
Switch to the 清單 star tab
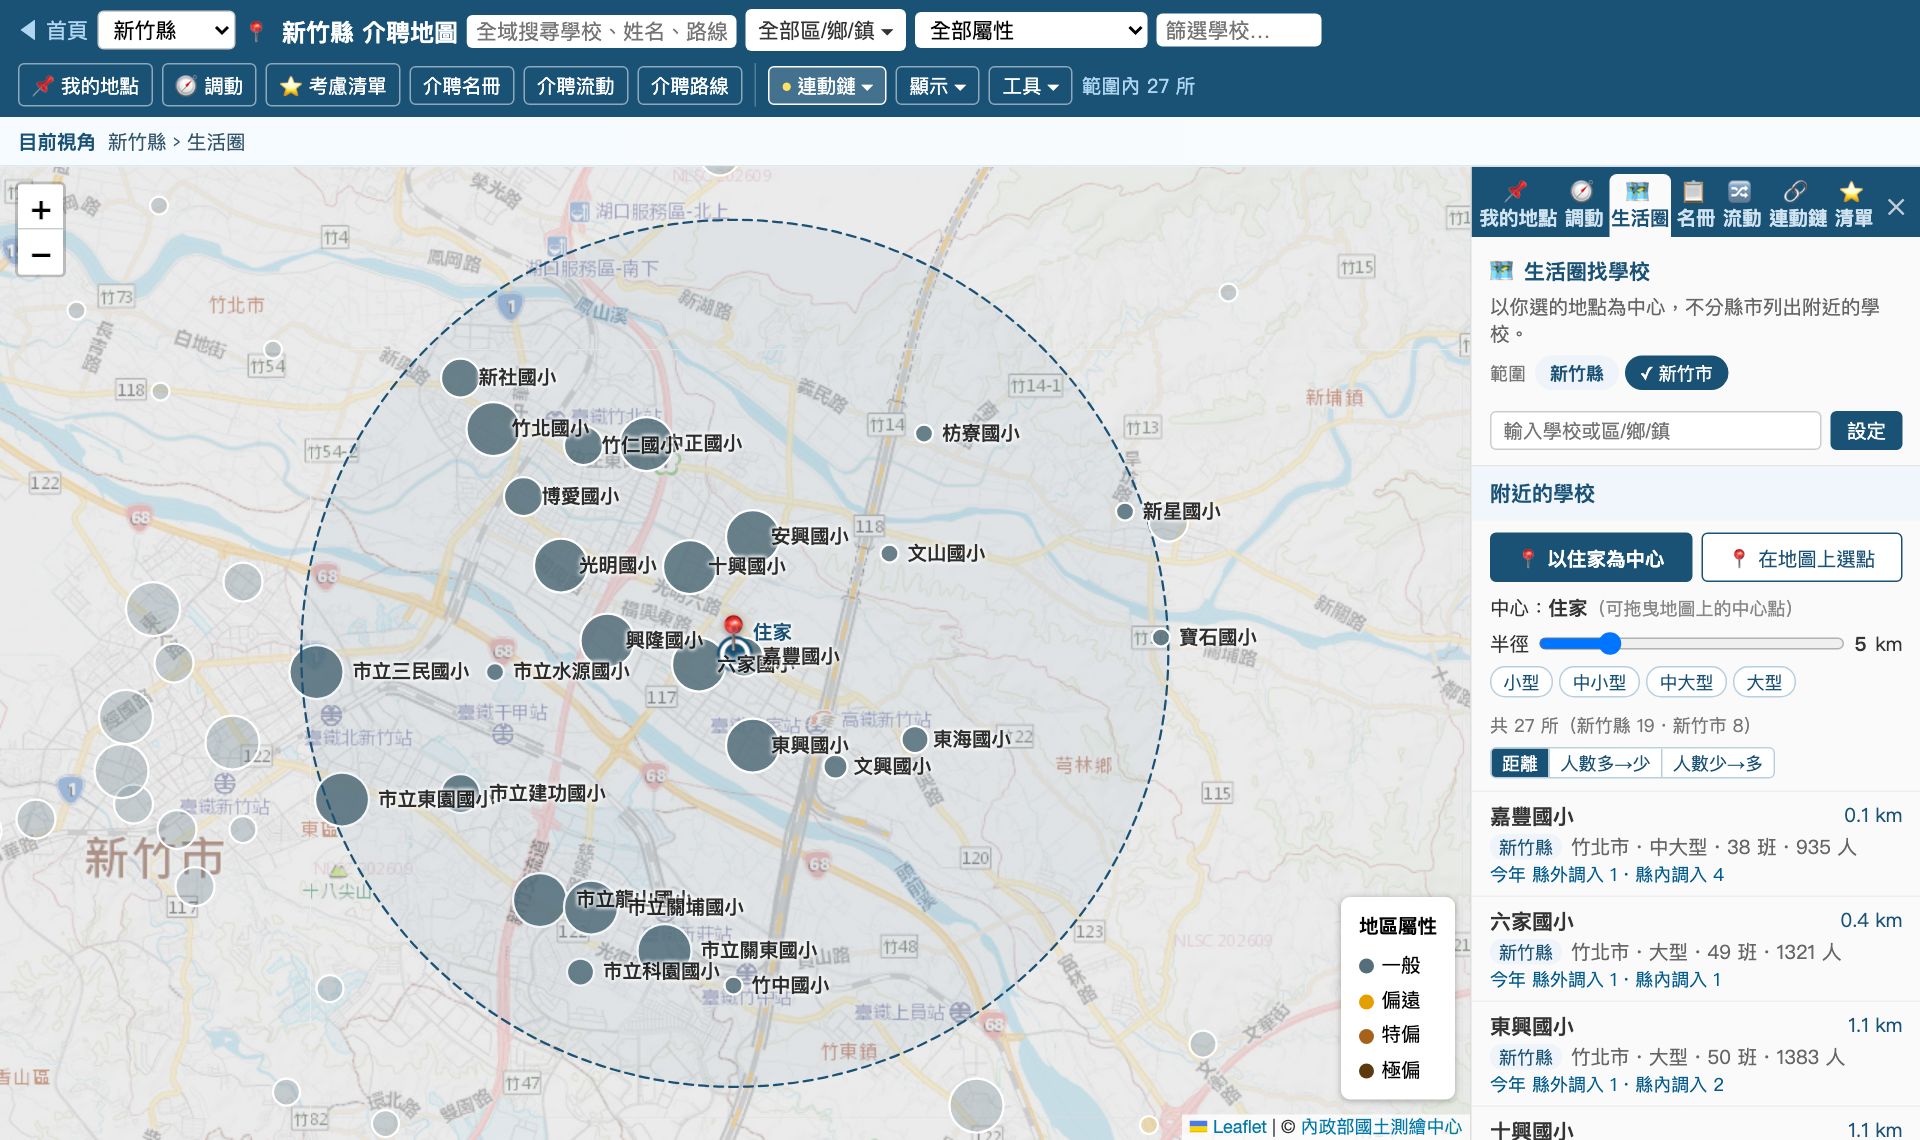1853,205
